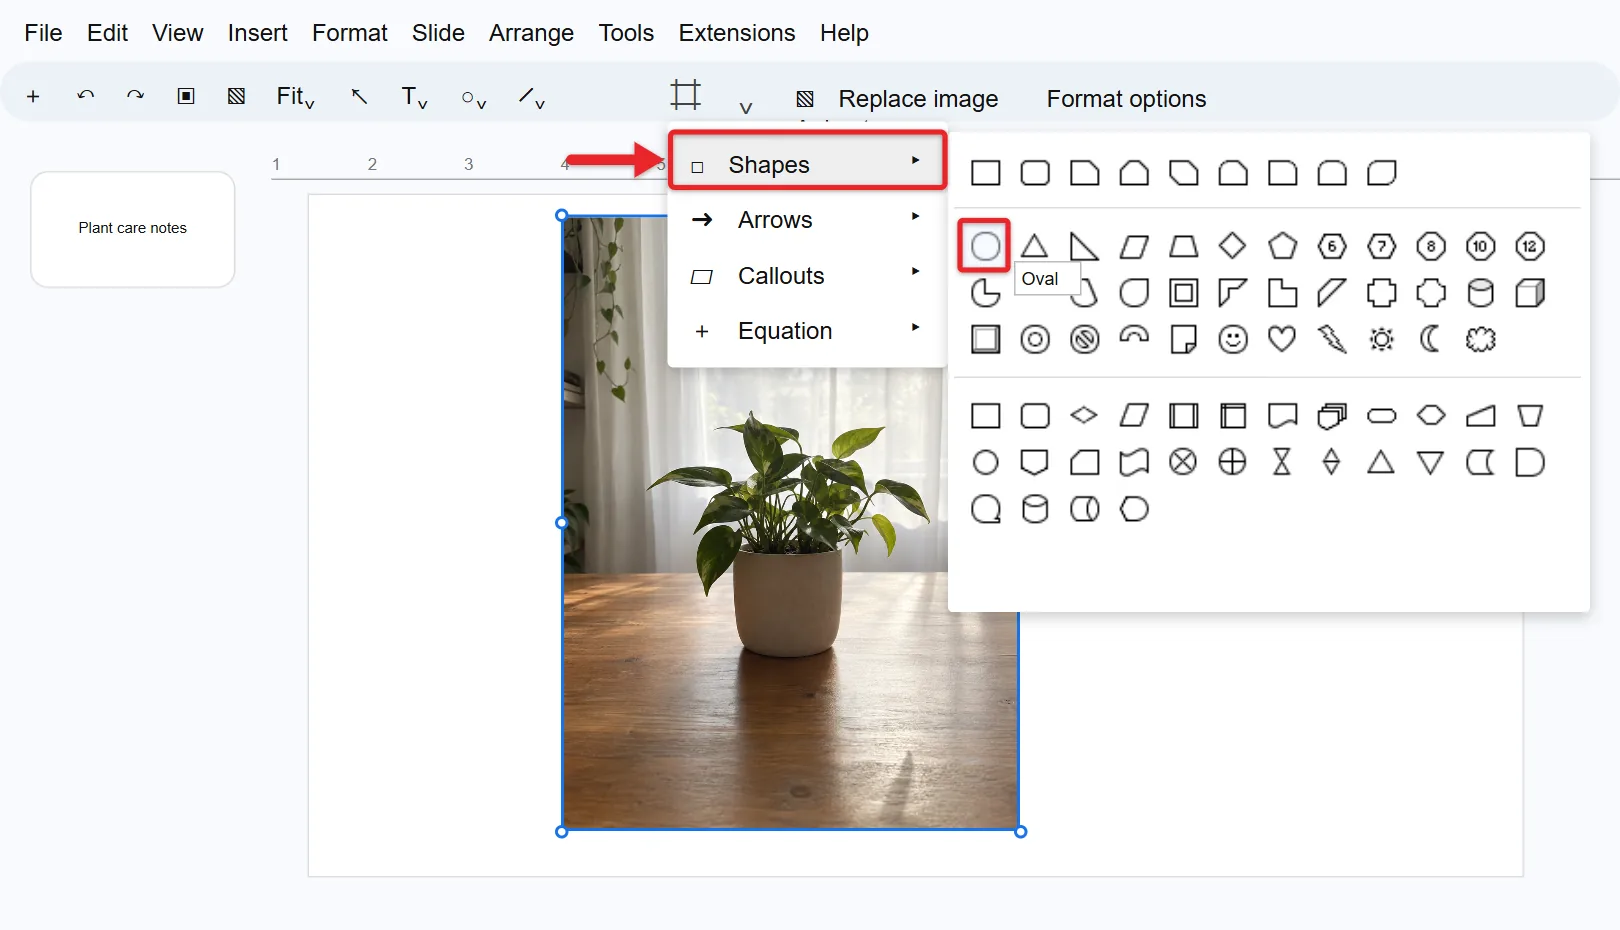Click the crop image icon
The height and width of the screenshot is (930, 1620).
[686, 95]
